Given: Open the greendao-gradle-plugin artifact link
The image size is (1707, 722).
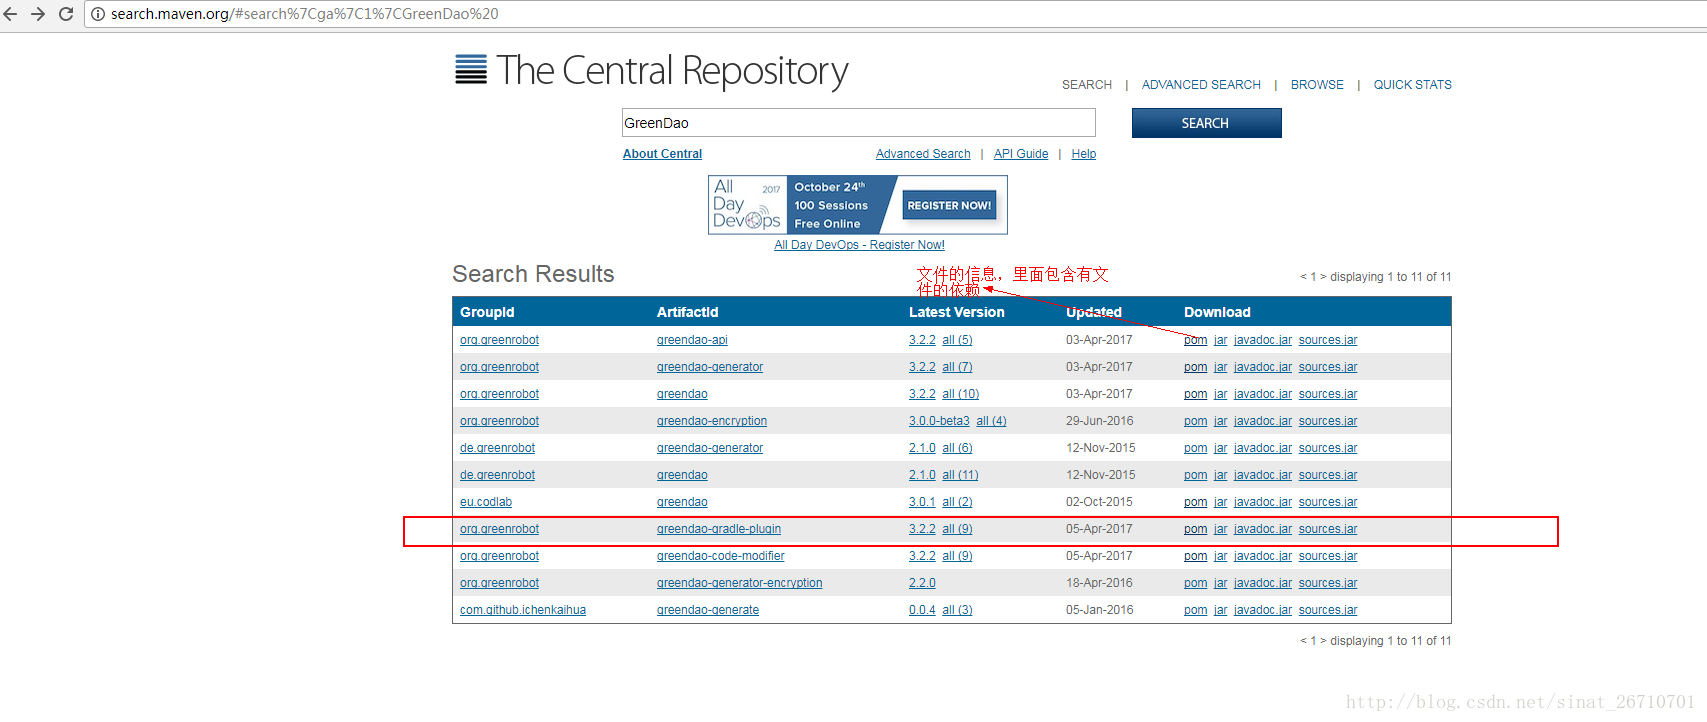Looking at the screenshot, I should click(719, 529).
